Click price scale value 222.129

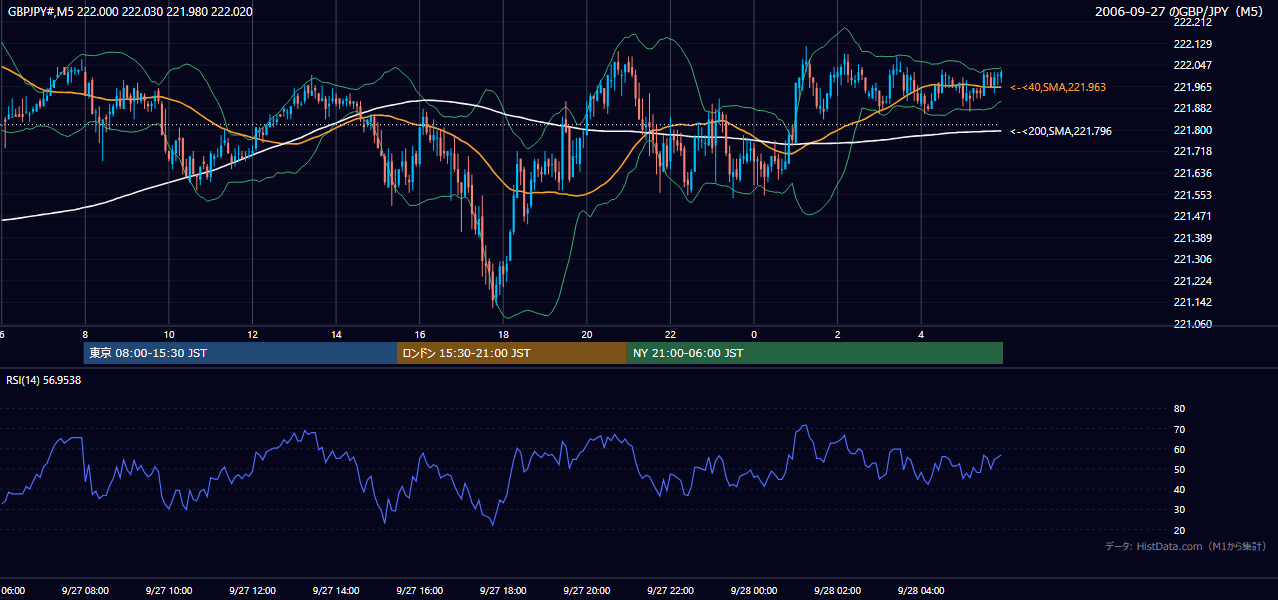point(1192,44)
